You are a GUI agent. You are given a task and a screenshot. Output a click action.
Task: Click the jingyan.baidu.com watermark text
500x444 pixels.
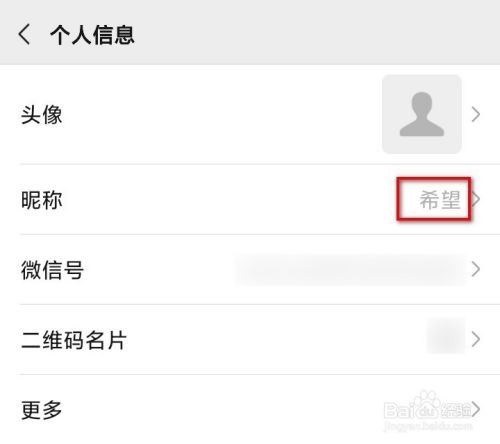click(x=428, y=426)
